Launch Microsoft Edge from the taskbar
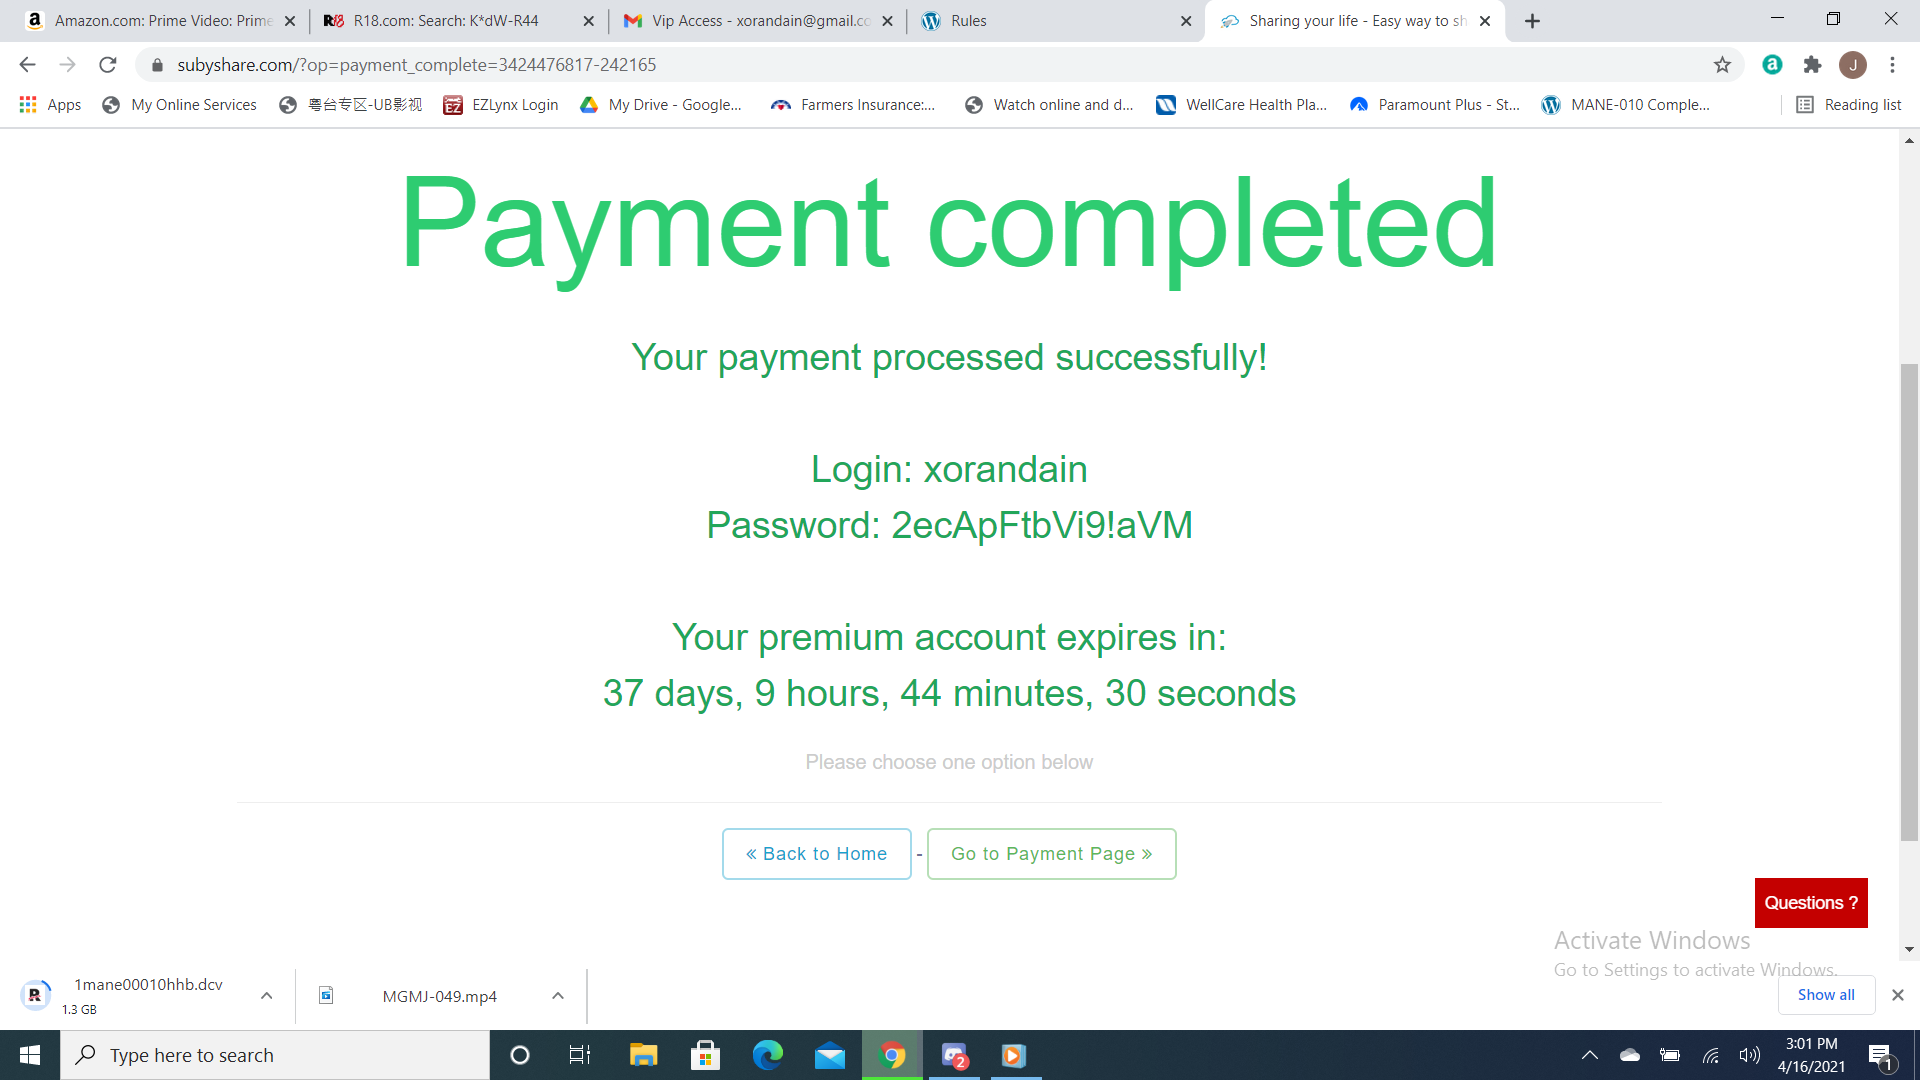This screenshot has height=1080, width=1920. (767, 1055)
